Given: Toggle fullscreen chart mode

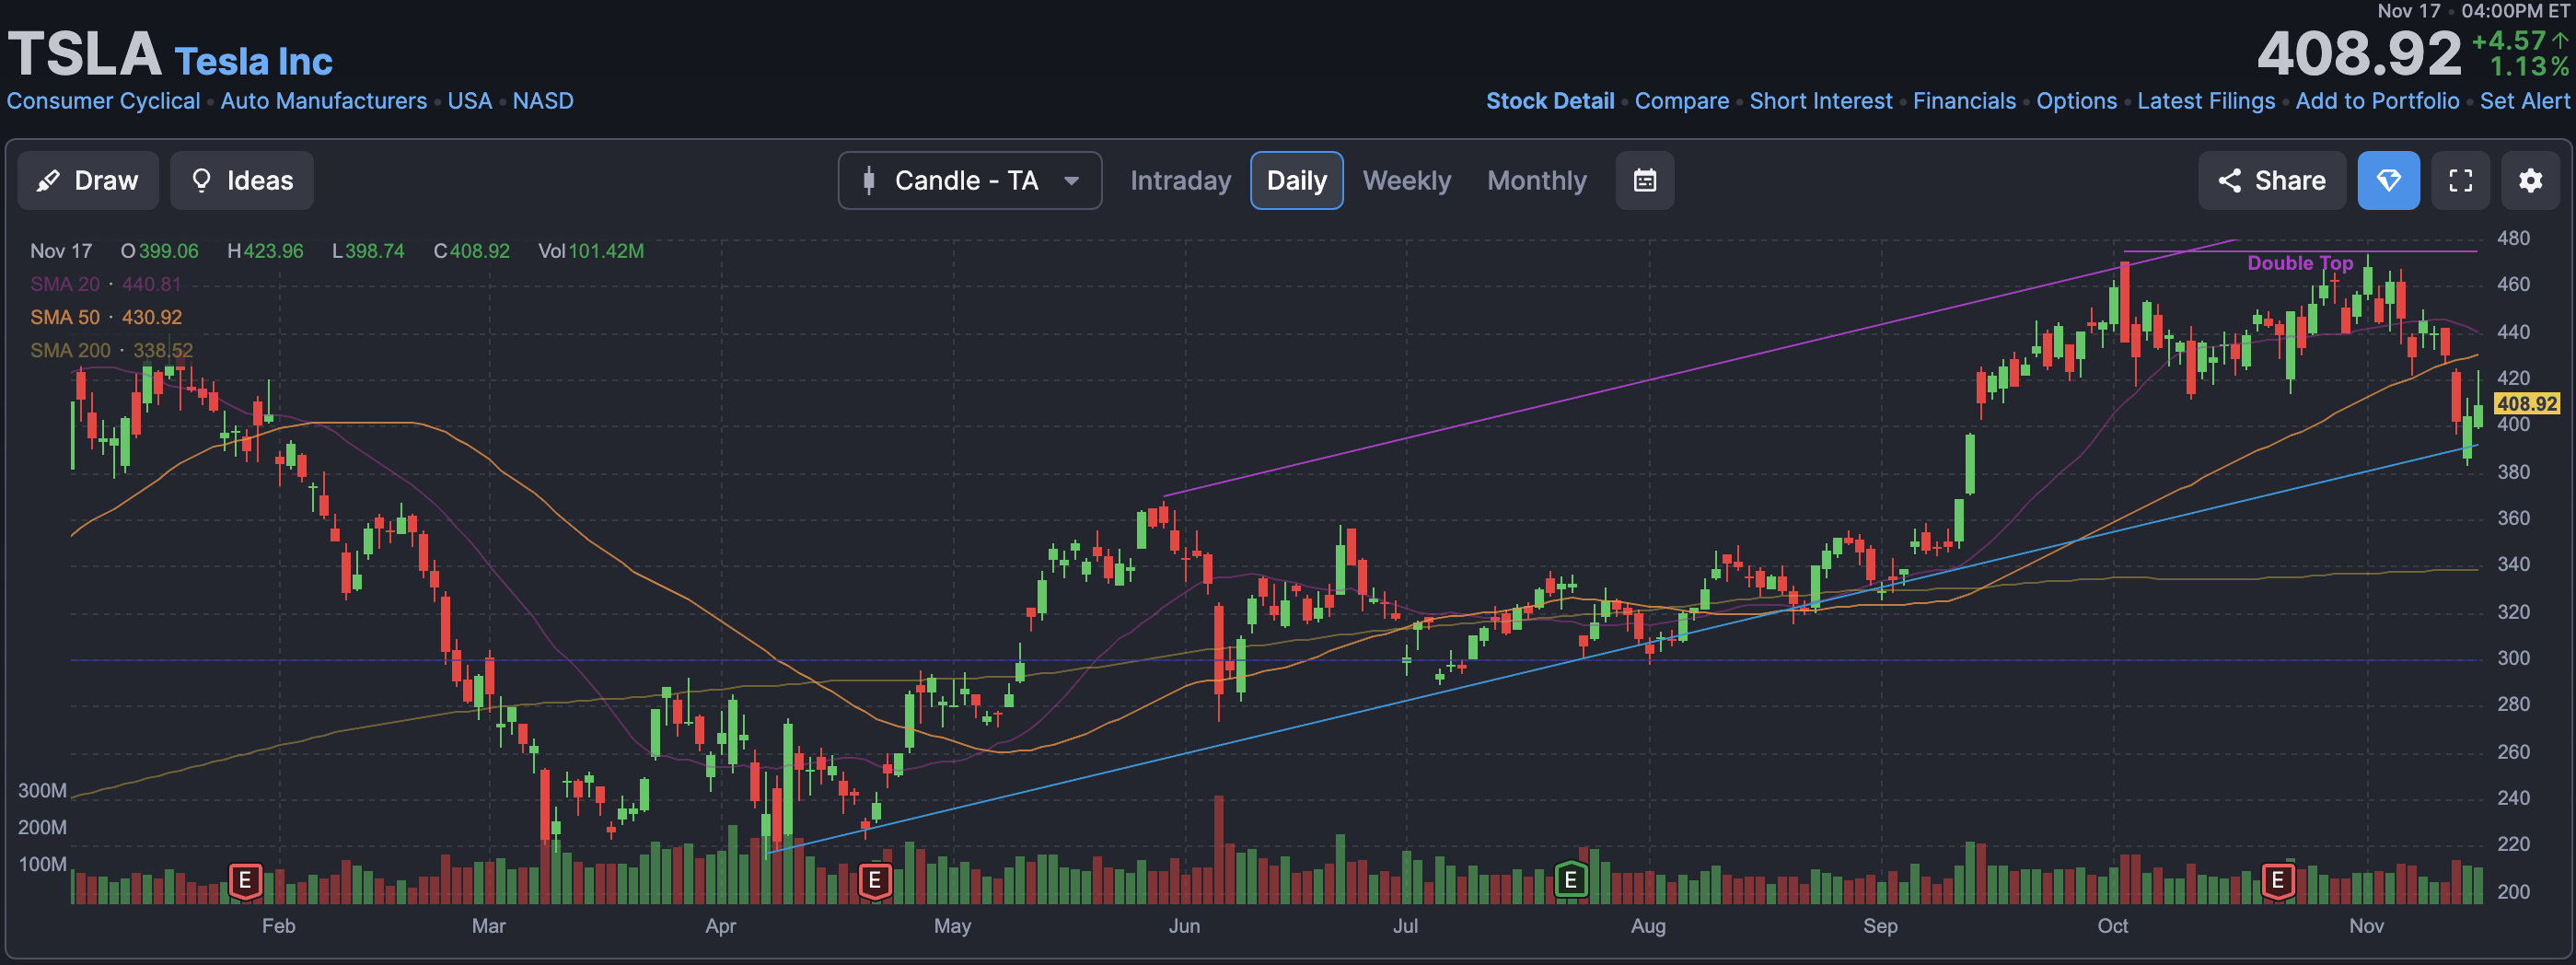Looking at the screenshot, I should [x=2461, y=181].
